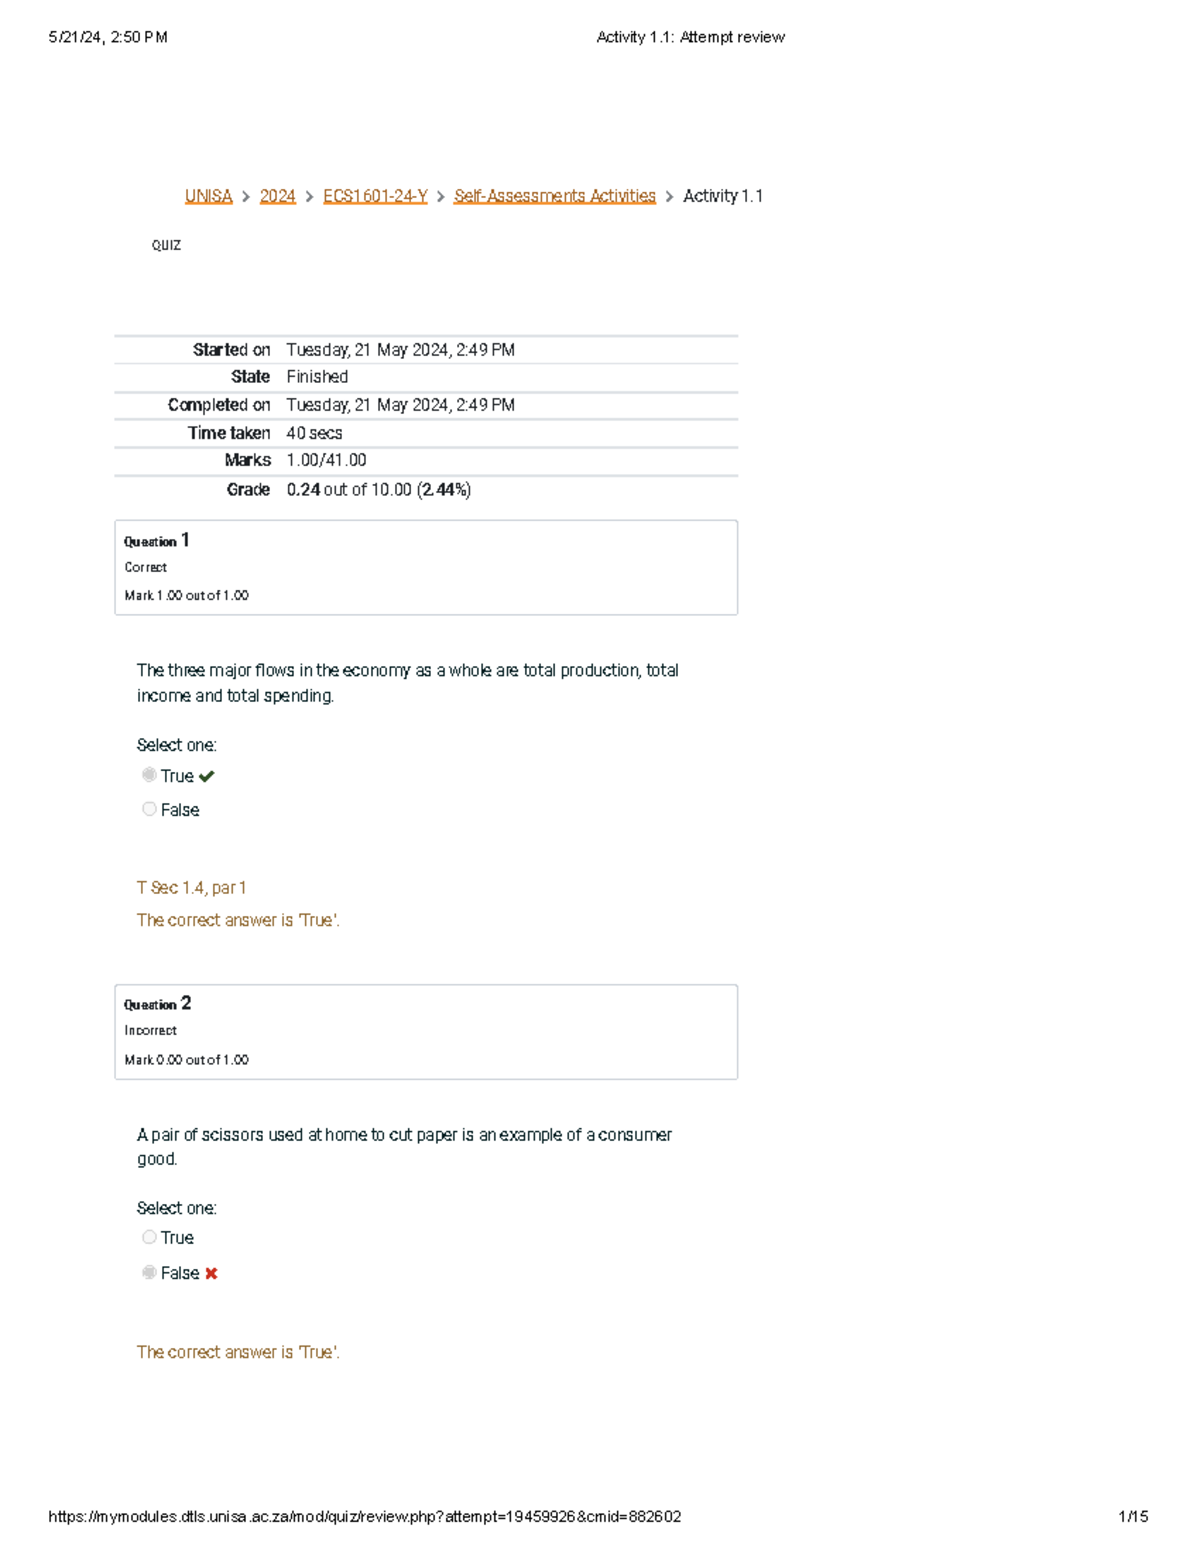
Task: Go to the 2024 breadcrumb link
Action: tap(277, 196)
